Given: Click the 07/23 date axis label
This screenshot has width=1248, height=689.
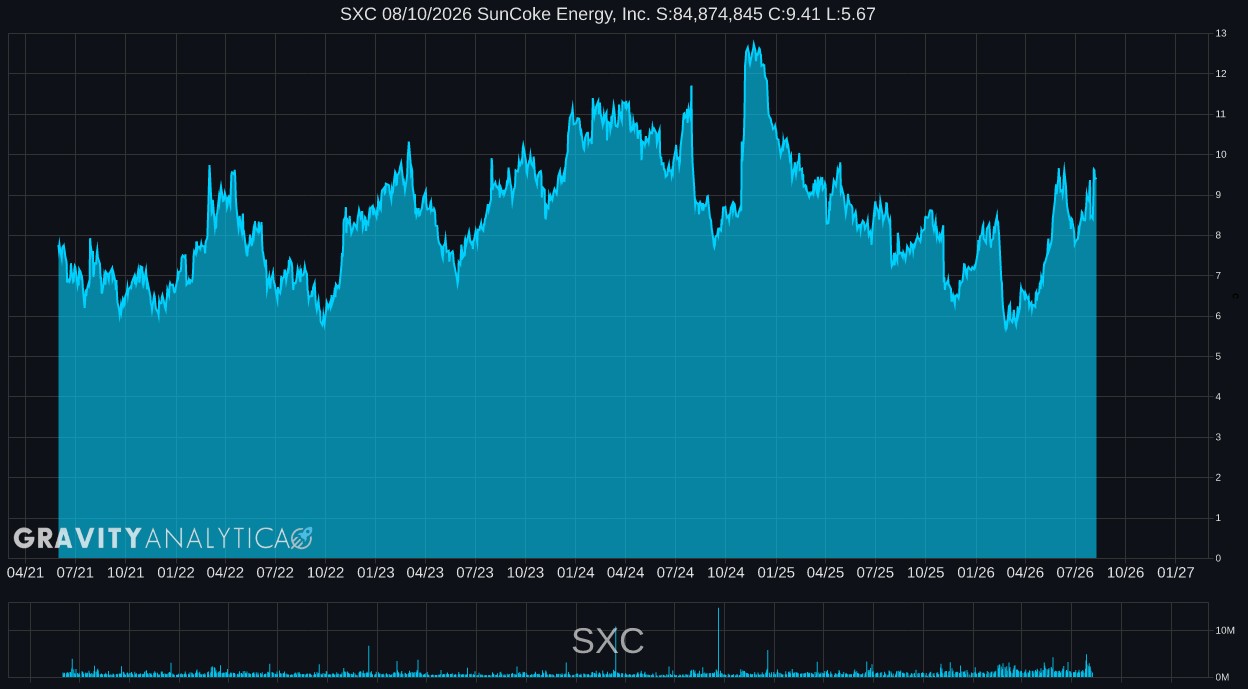Looking at the screenshot, I should click(475, 573).
